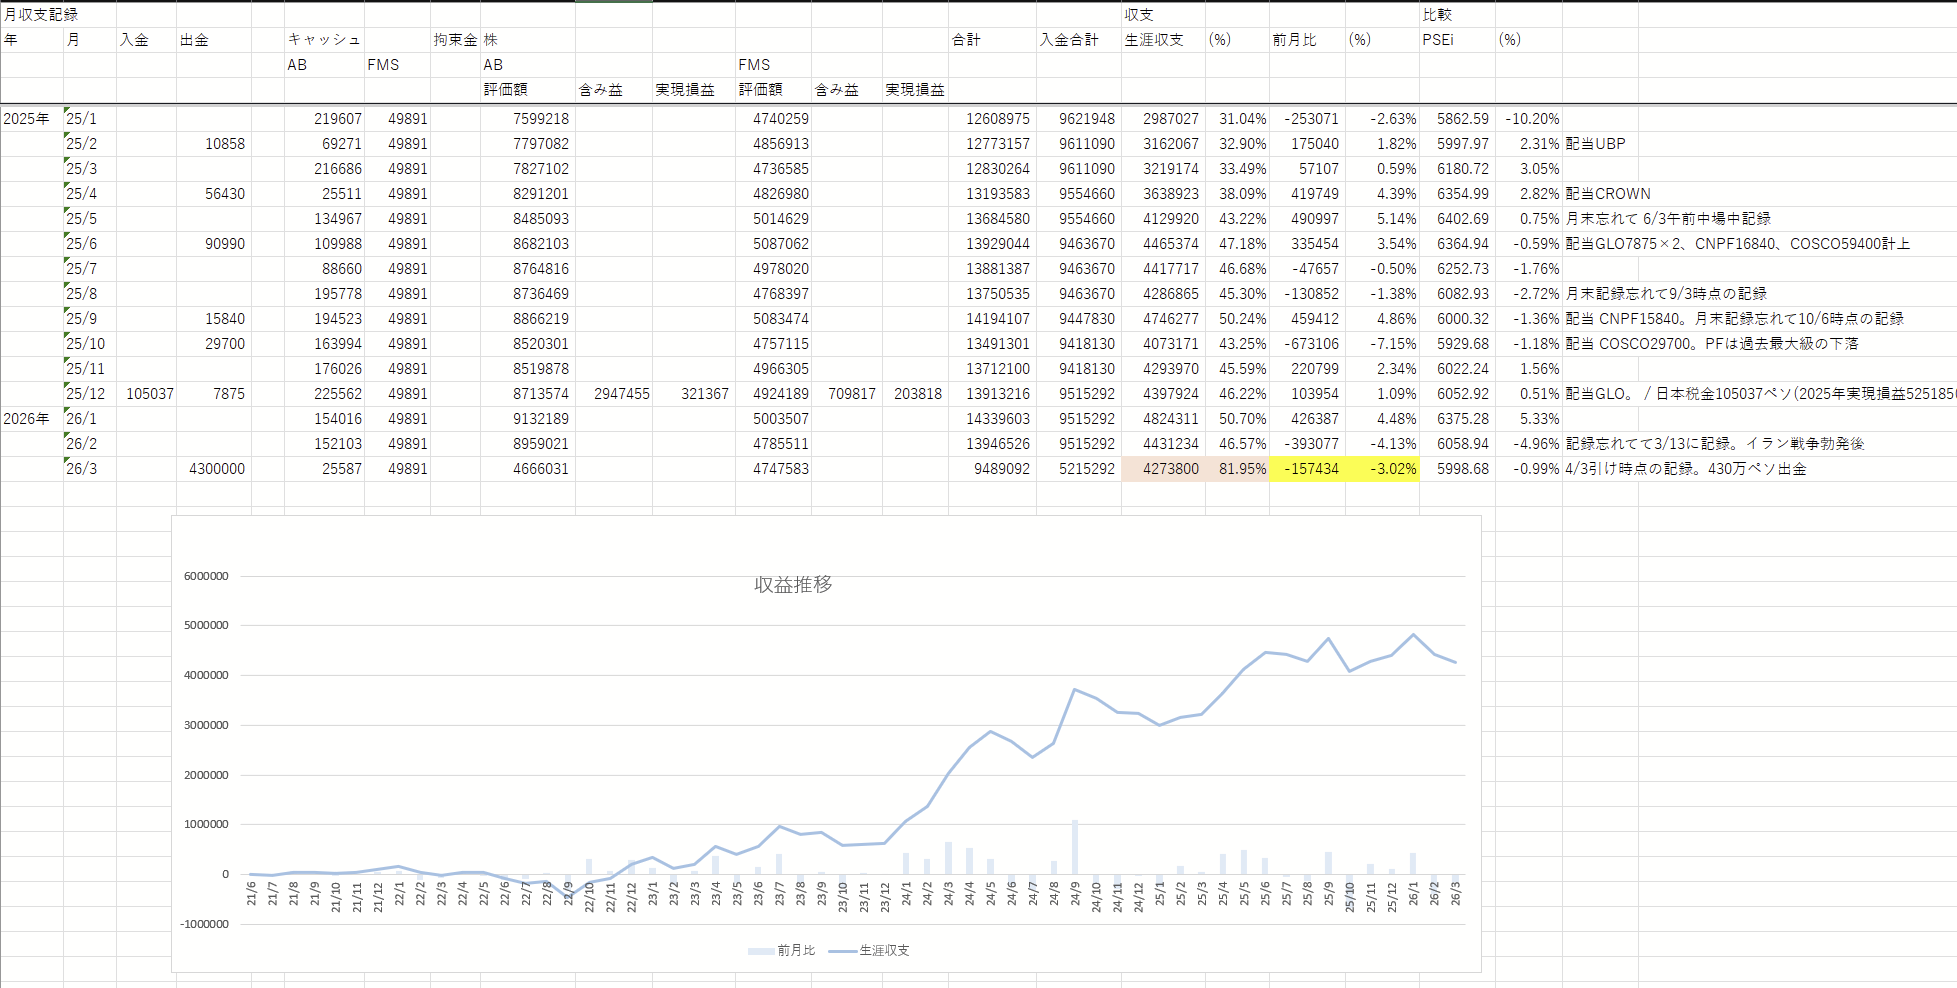
Task: Click the 入金合計 header cell
Action: point(1069,40)
